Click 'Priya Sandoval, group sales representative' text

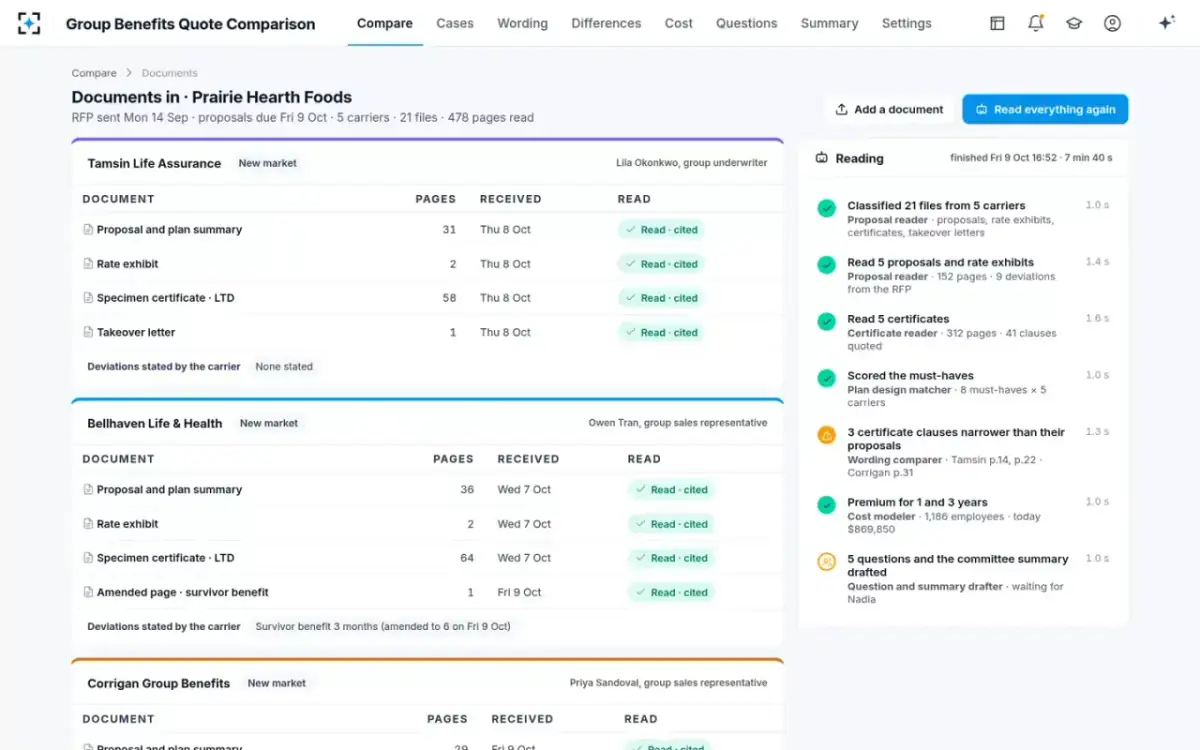tap(669, 683)
